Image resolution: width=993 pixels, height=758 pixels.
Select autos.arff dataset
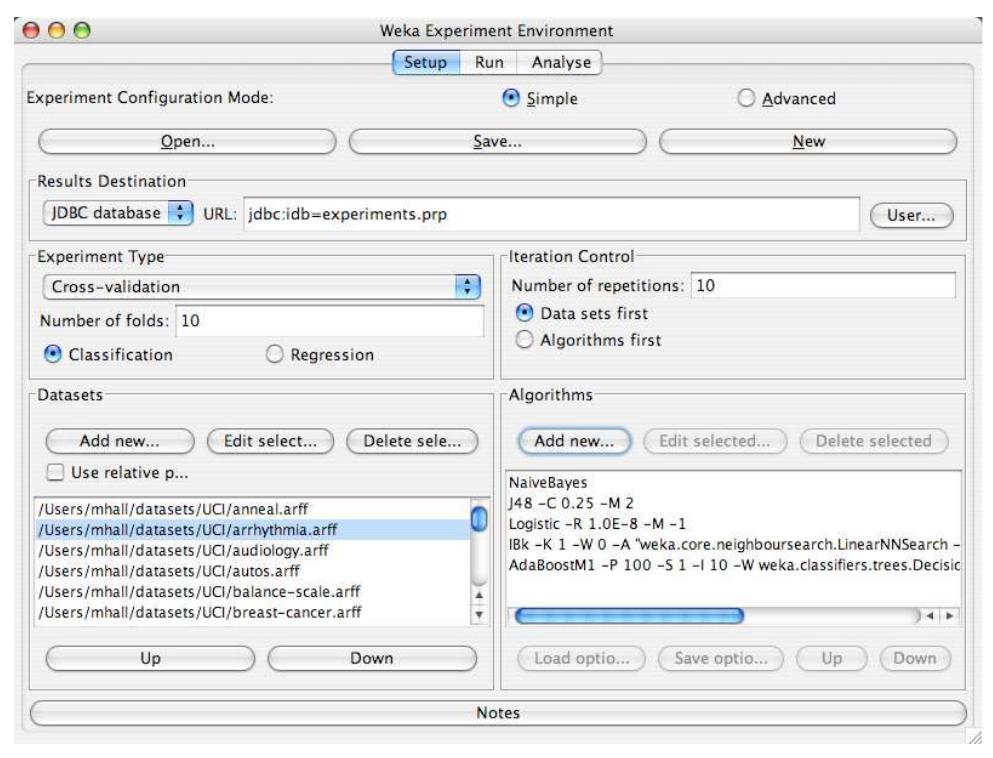[x=253, y=571]
